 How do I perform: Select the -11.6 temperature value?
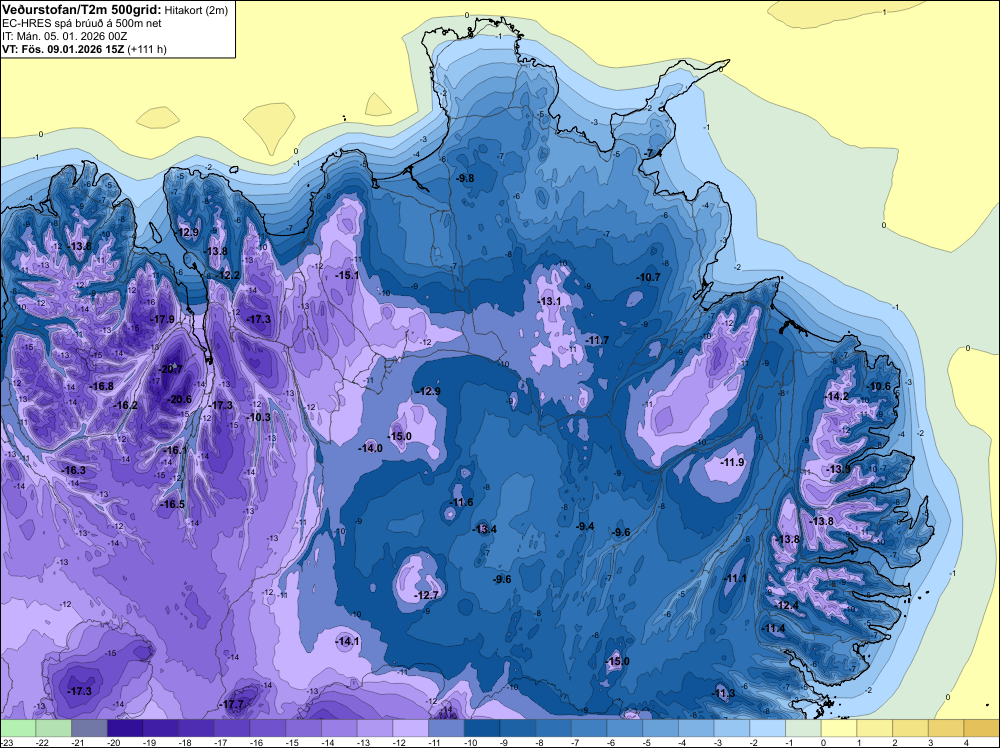461,502
